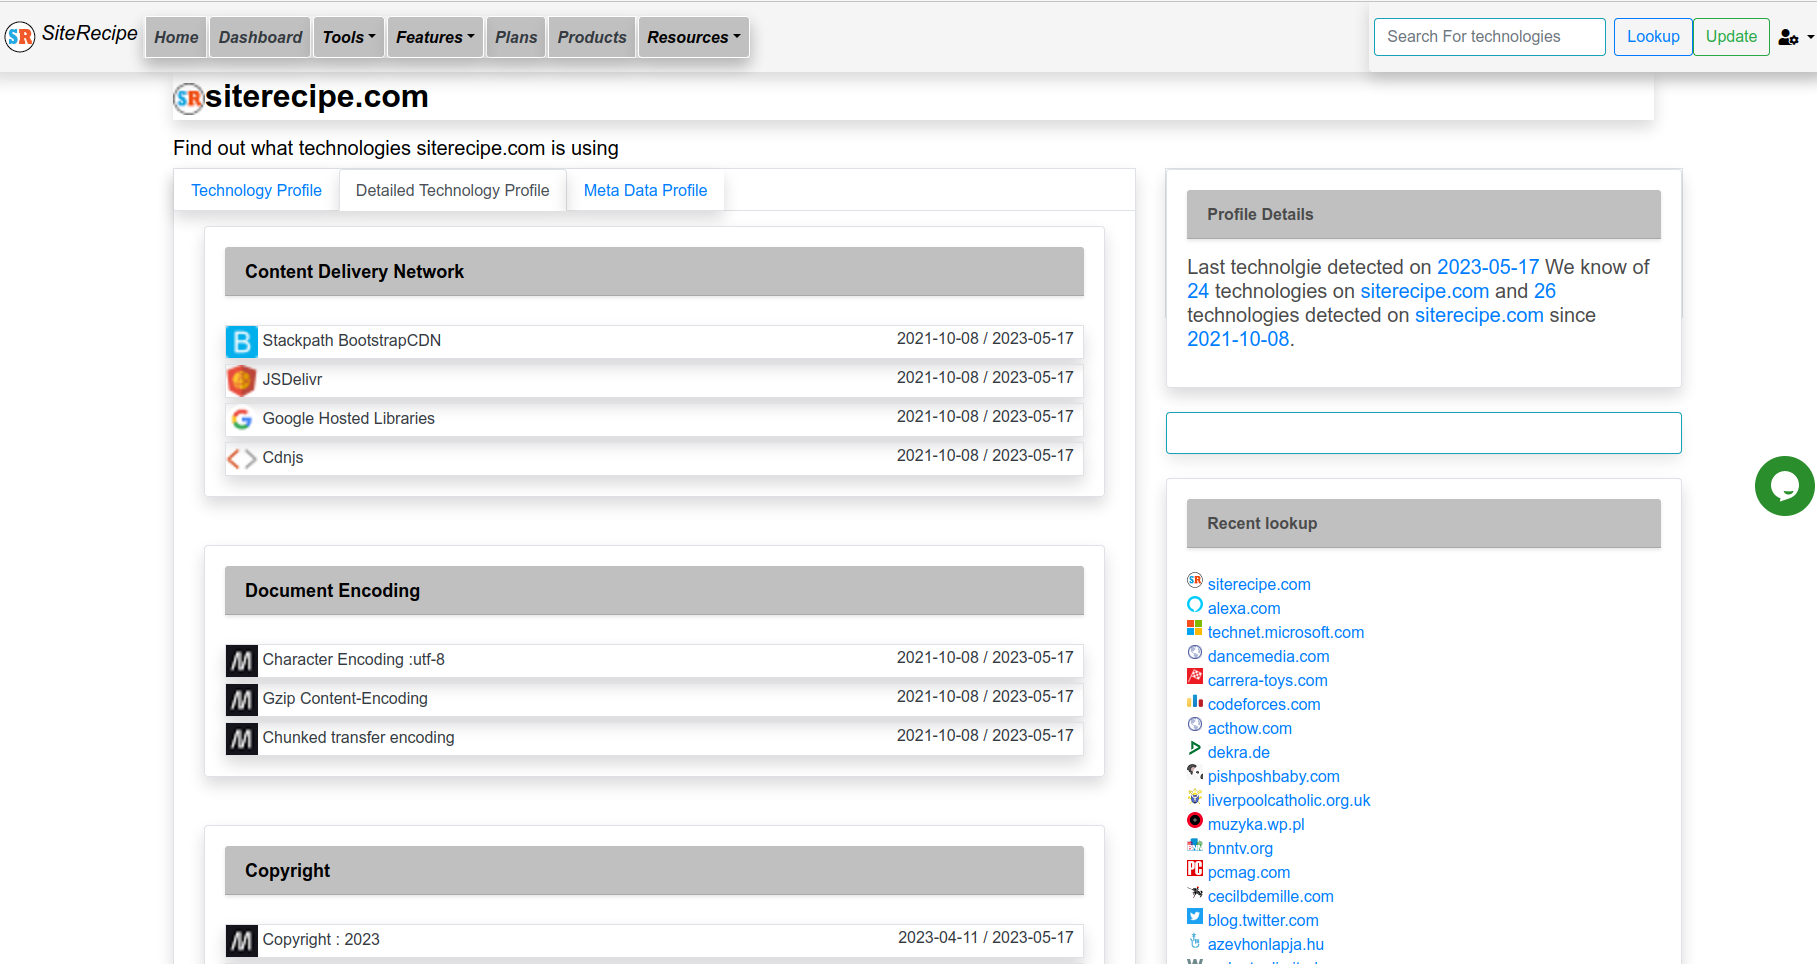Viewport: 1817px width, 964px height.
Task: Click the Chunked transfer encoding row text
Action: click(x=359, y=738)
